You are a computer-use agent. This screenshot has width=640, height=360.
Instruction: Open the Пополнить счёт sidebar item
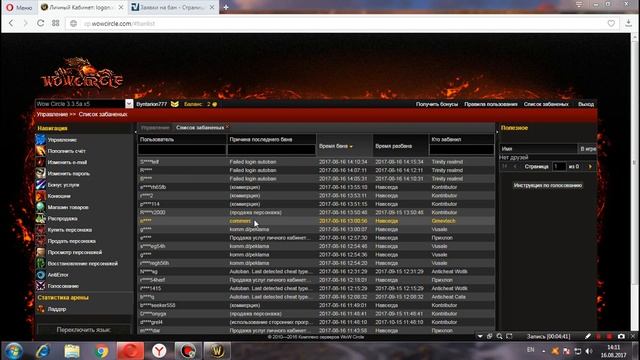pyautogui.click(x=66, y=151)
